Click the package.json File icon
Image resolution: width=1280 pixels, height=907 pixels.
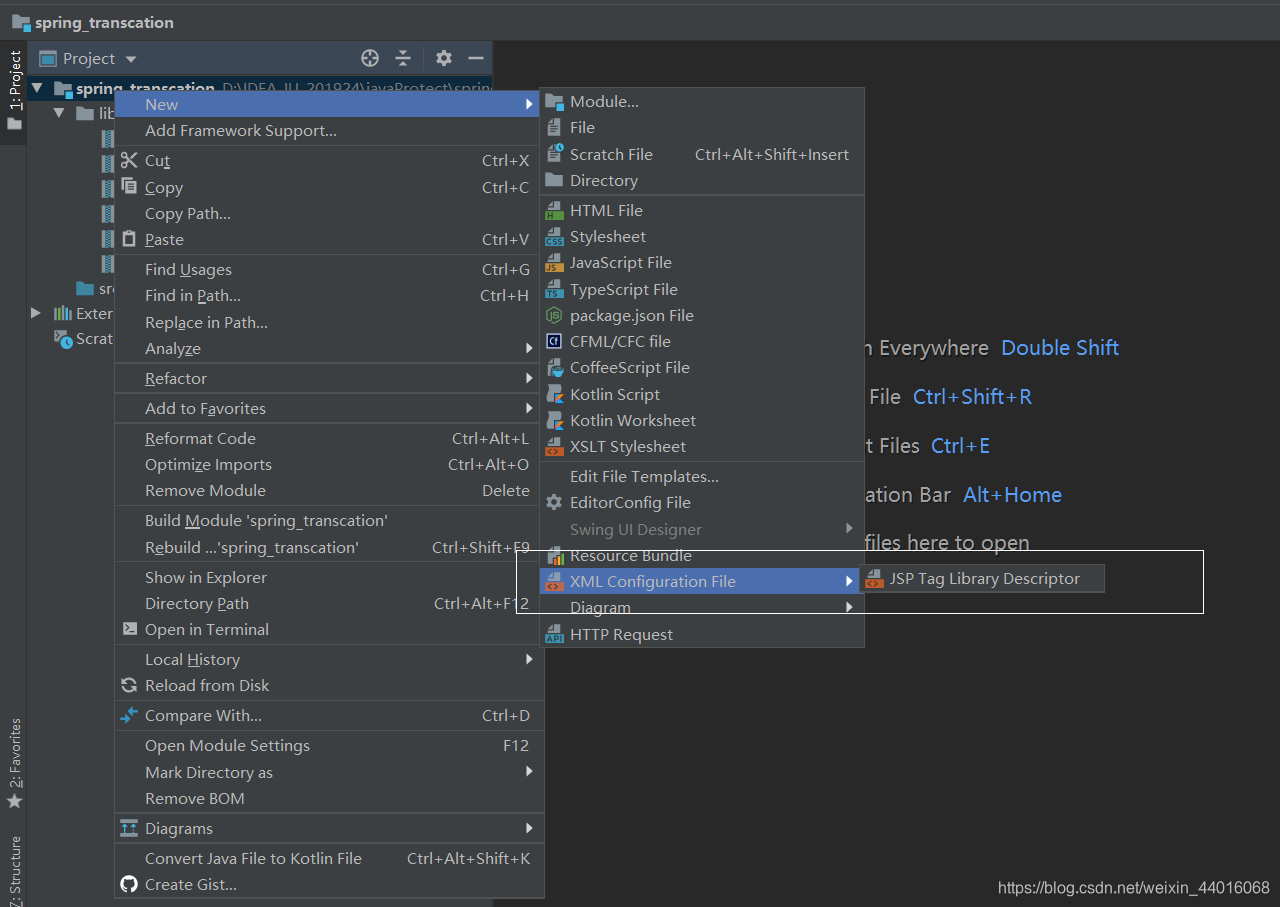point(554,315)
